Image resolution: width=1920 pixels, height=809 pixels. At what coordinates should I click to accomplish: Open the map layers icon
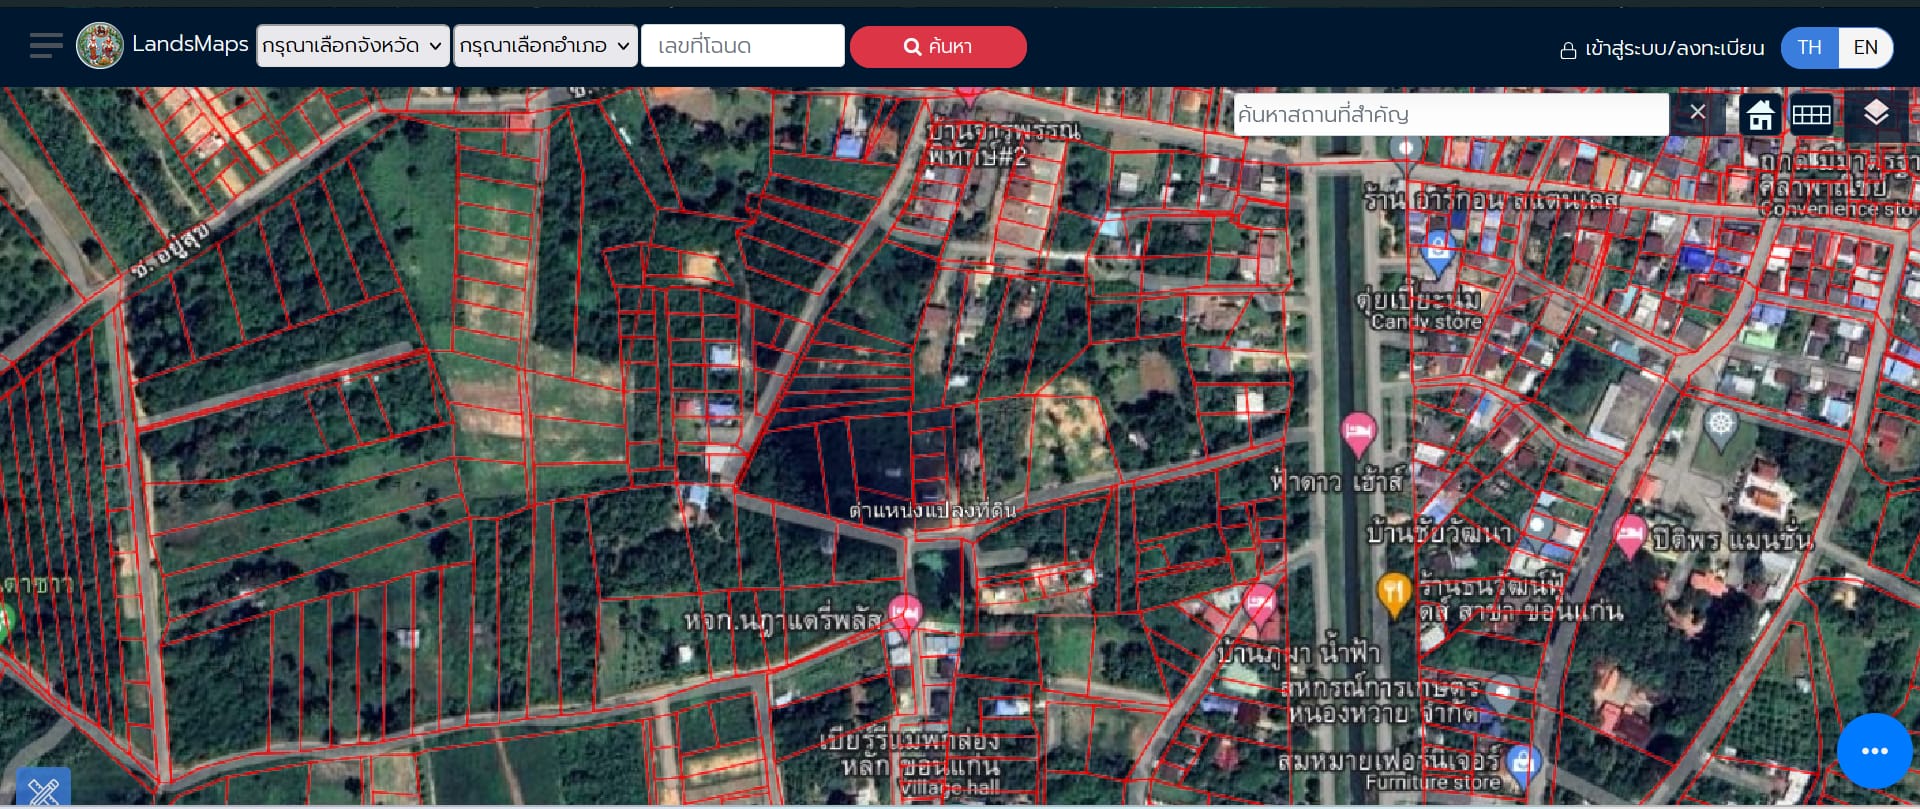(1876, 113)
